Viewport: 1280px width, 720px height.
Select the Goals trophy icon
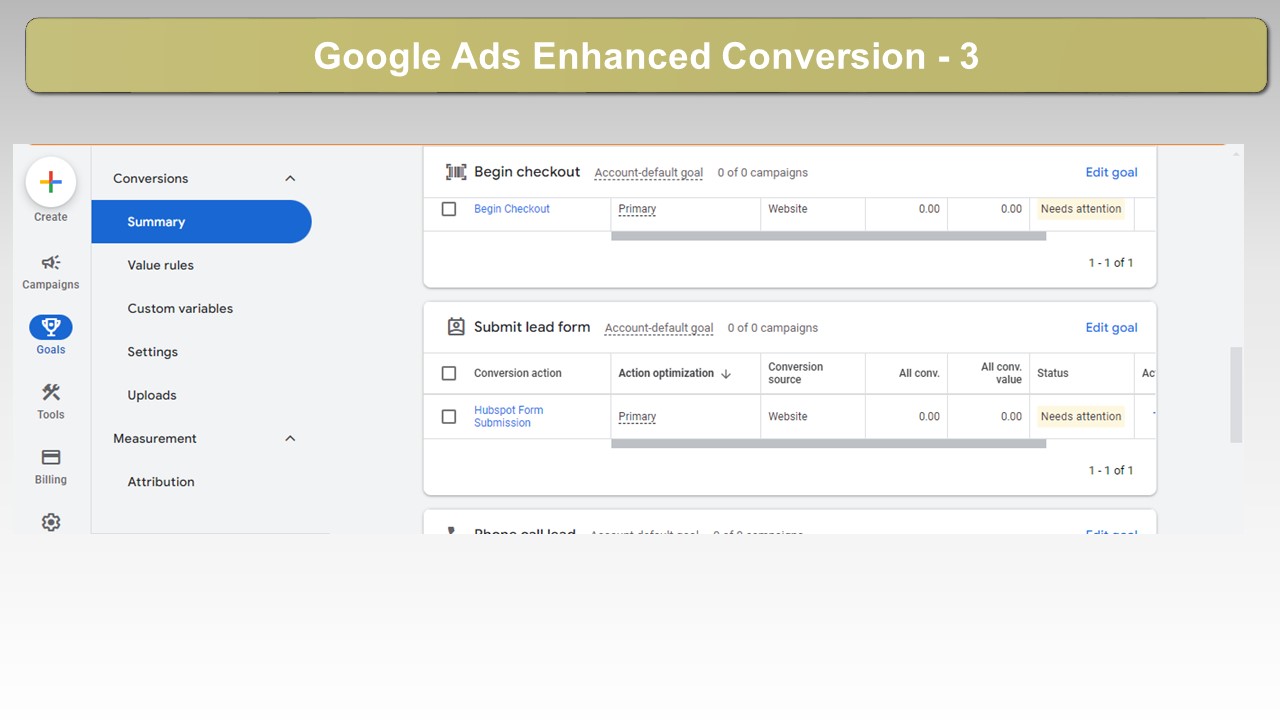pyautogui.click(x=51, y=327)
